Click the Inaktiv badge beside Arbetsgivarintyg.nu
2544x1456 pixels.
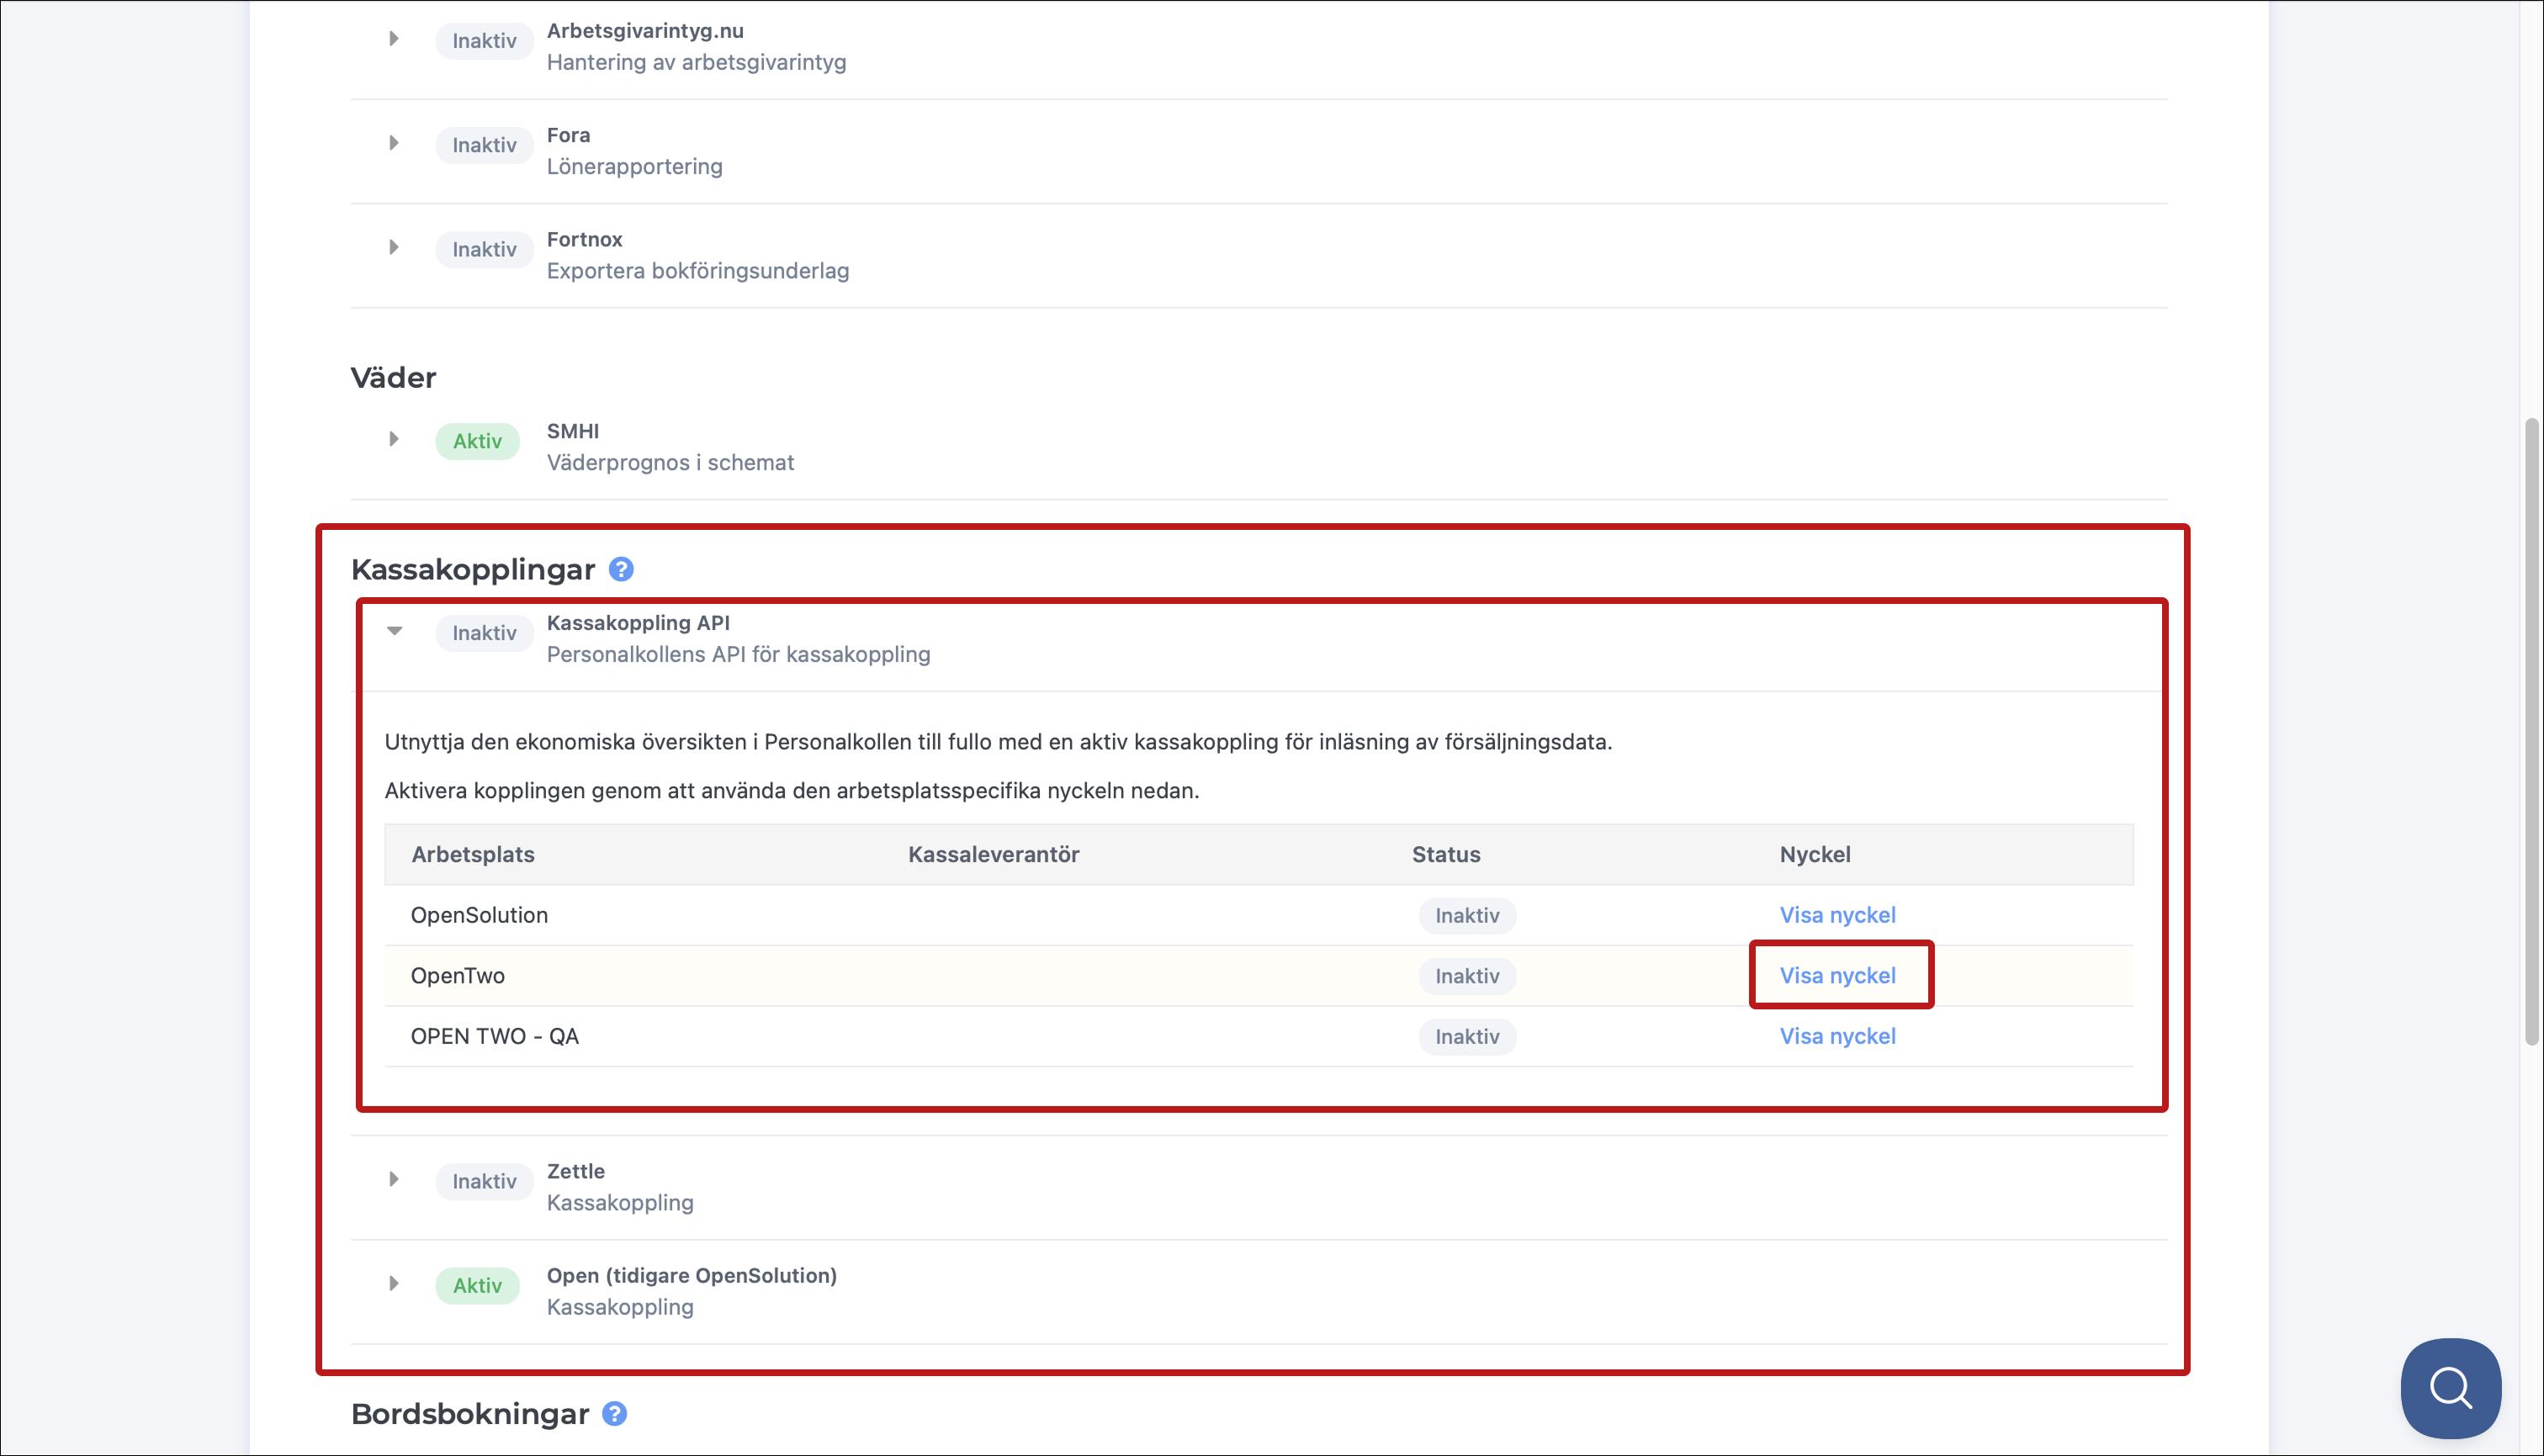click(484, 41)
